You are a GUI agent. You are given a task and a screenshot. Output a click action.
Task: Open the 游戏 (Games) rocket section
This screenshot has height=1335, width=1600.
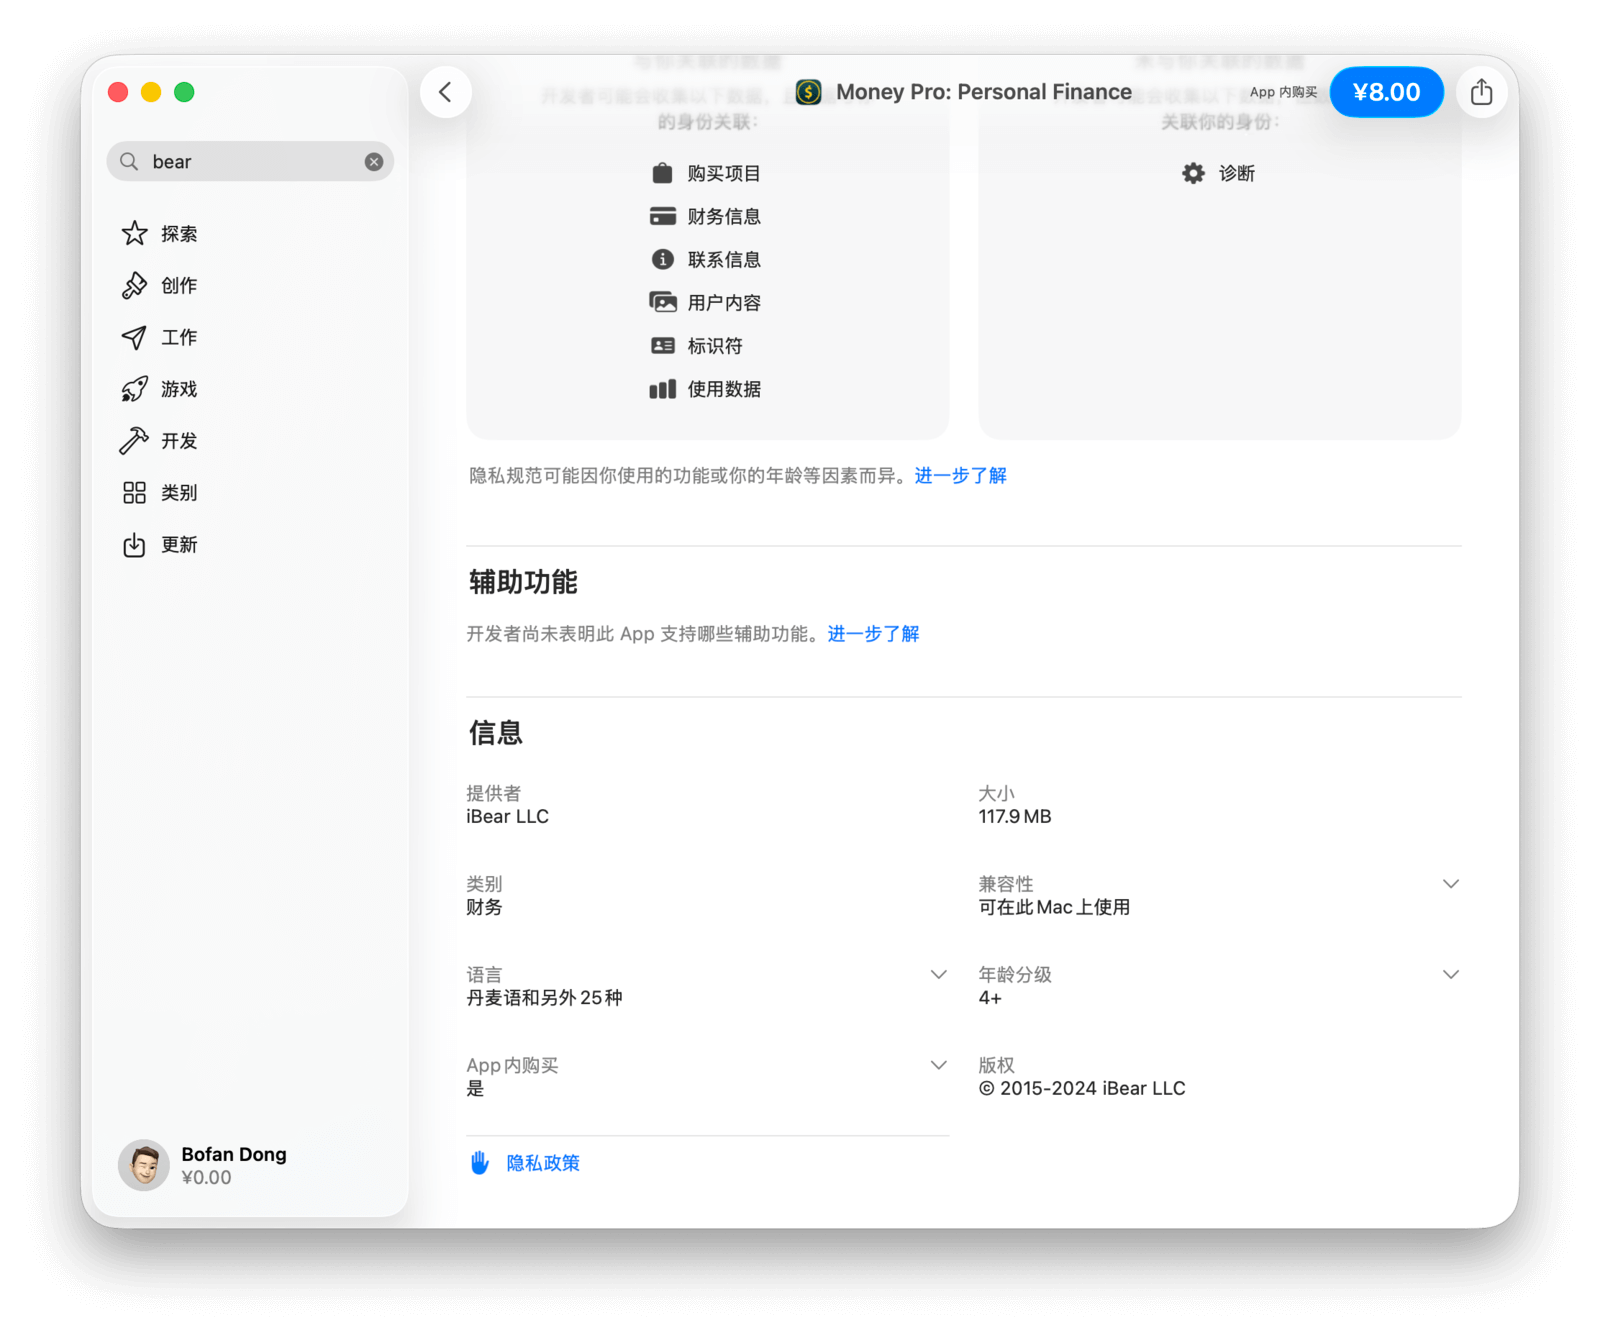[x=160, y=389]
